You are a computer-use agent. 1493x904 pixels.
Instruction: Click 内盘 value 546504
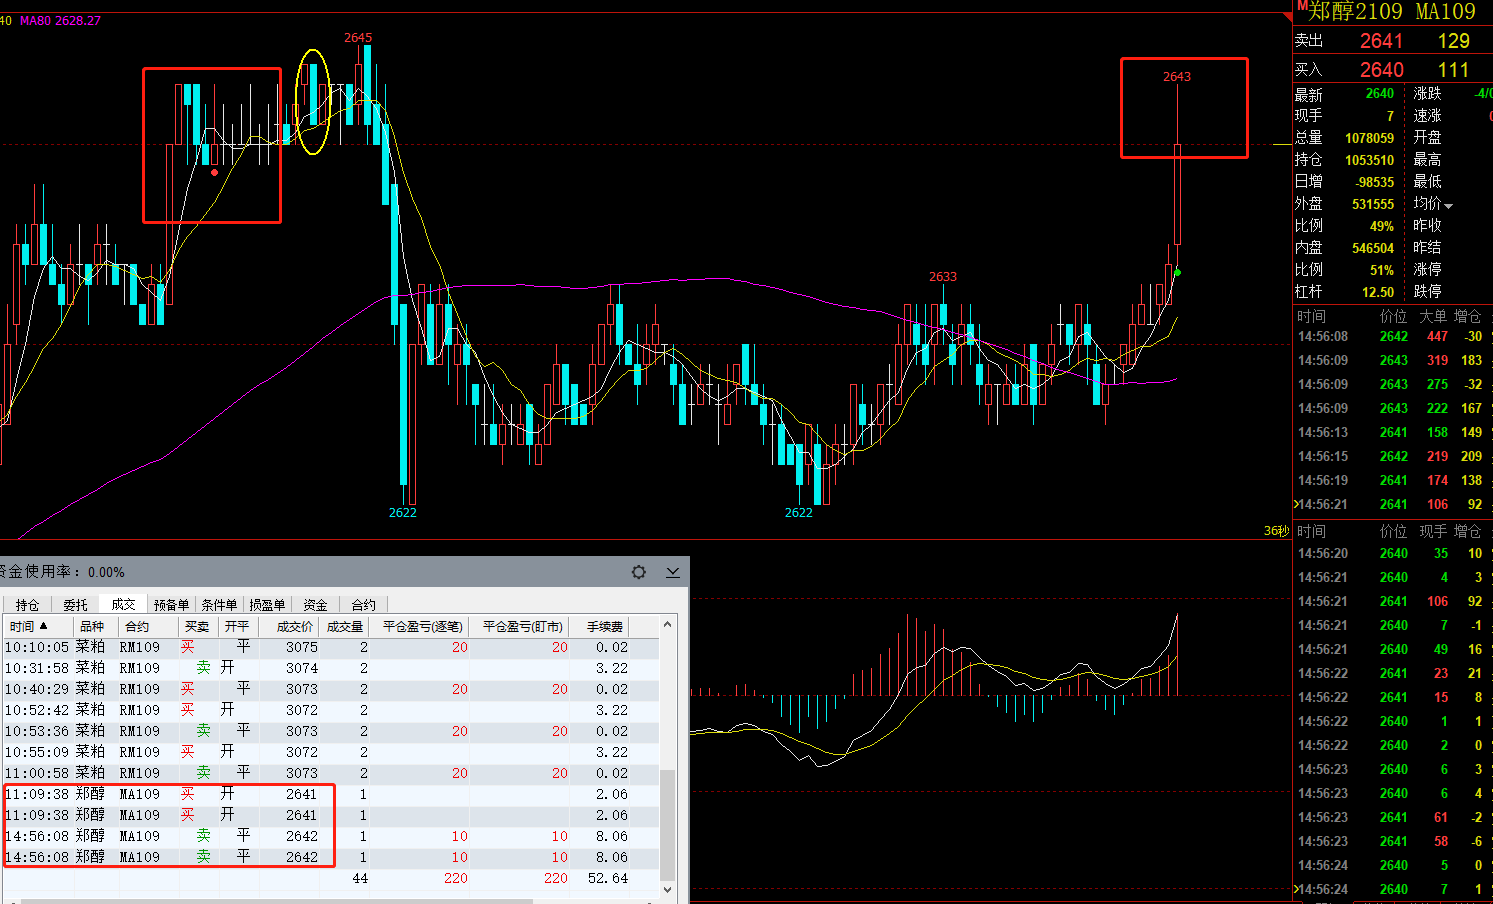[1373, 248]
